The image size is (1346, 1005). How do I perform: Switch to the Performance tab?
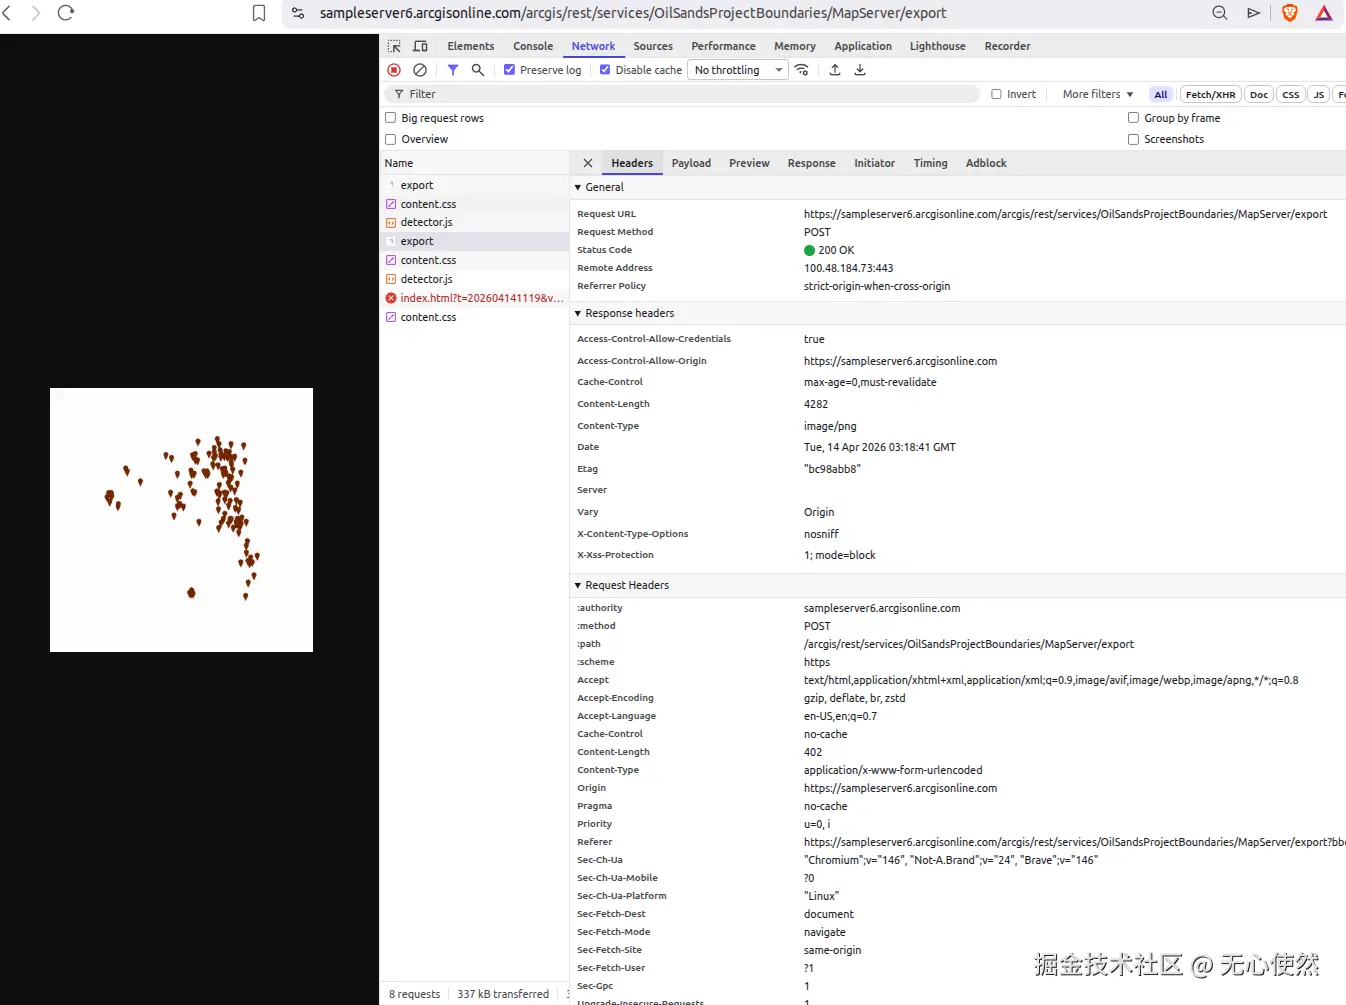coord(724,46)
